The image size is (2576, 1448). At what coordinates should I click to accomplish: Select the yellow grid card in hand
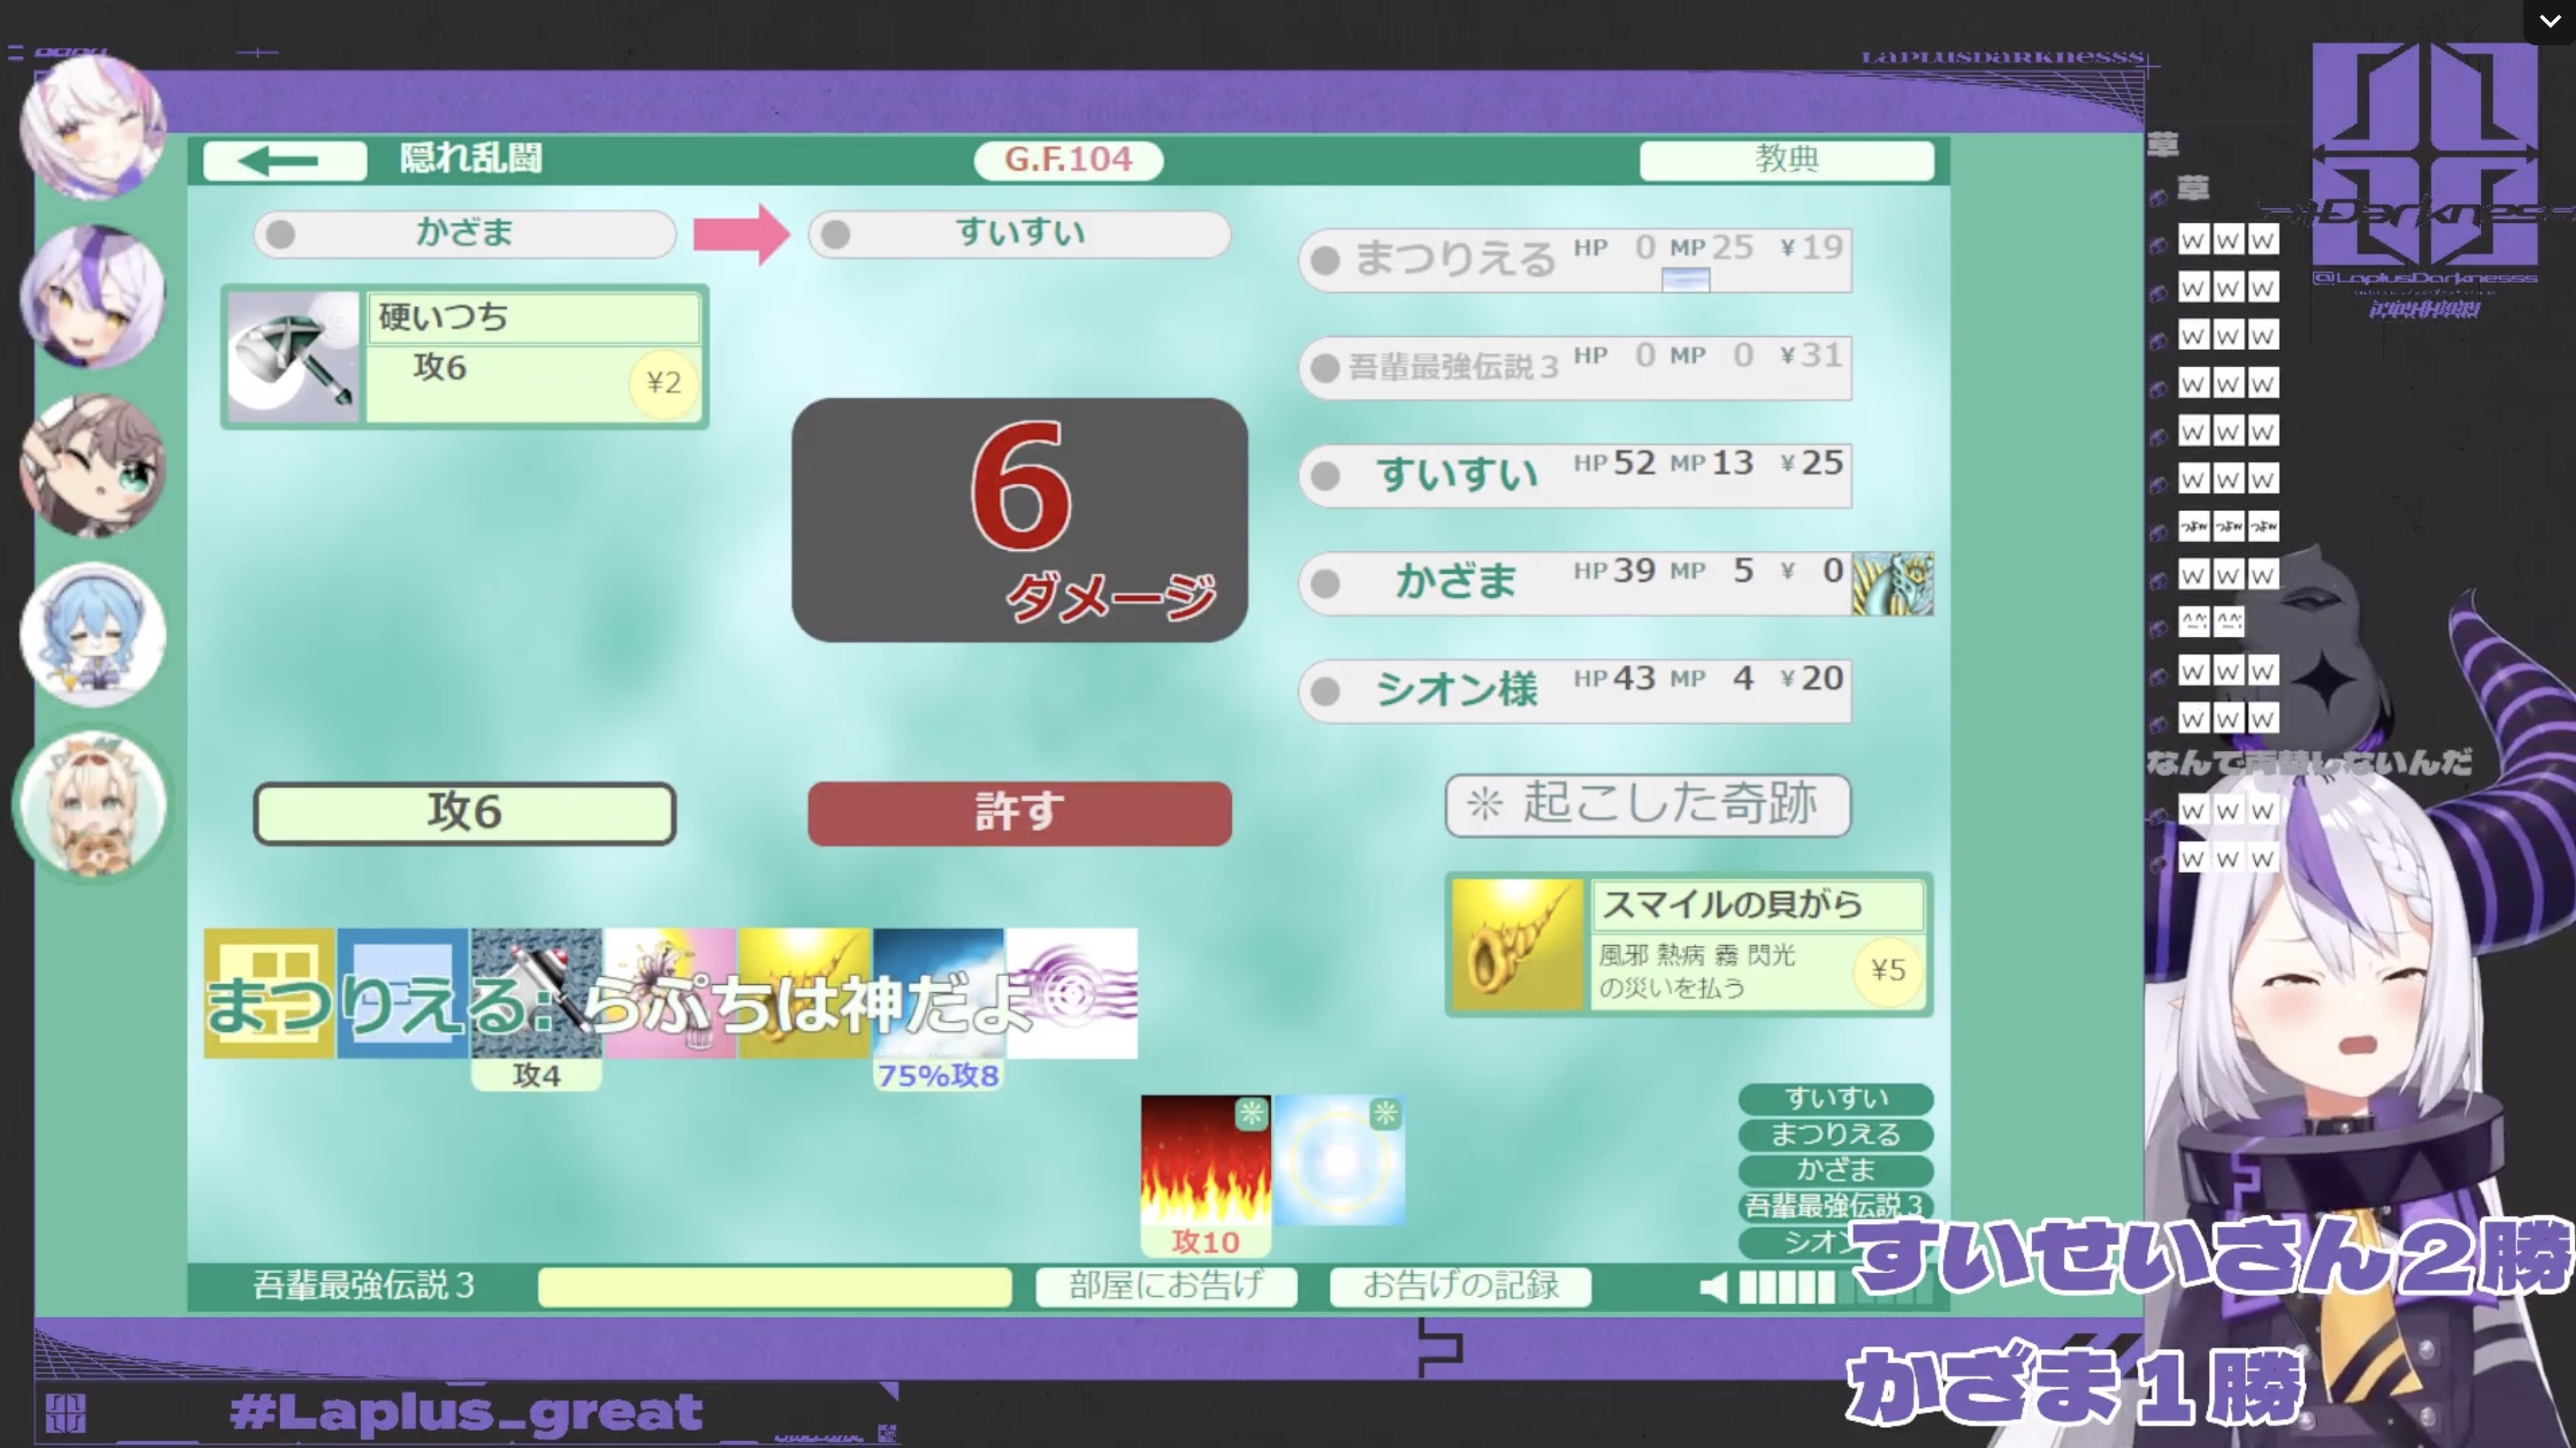(269, 993)
